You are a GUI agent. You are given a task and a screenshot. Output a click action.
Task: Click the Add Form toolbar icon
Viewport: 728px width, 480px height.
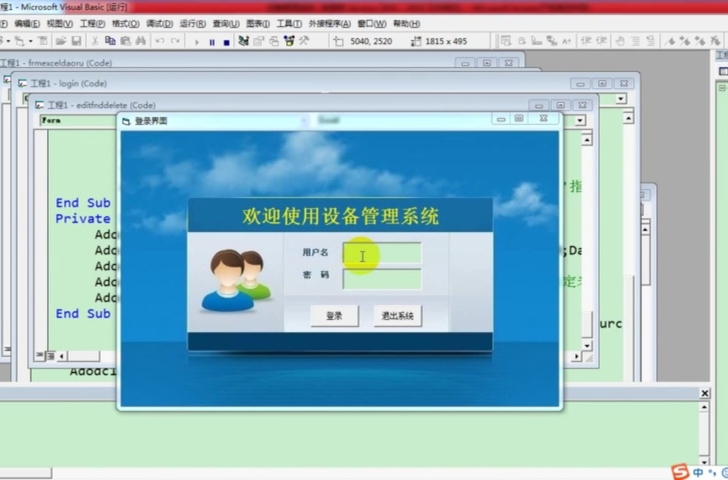[20, 41]
